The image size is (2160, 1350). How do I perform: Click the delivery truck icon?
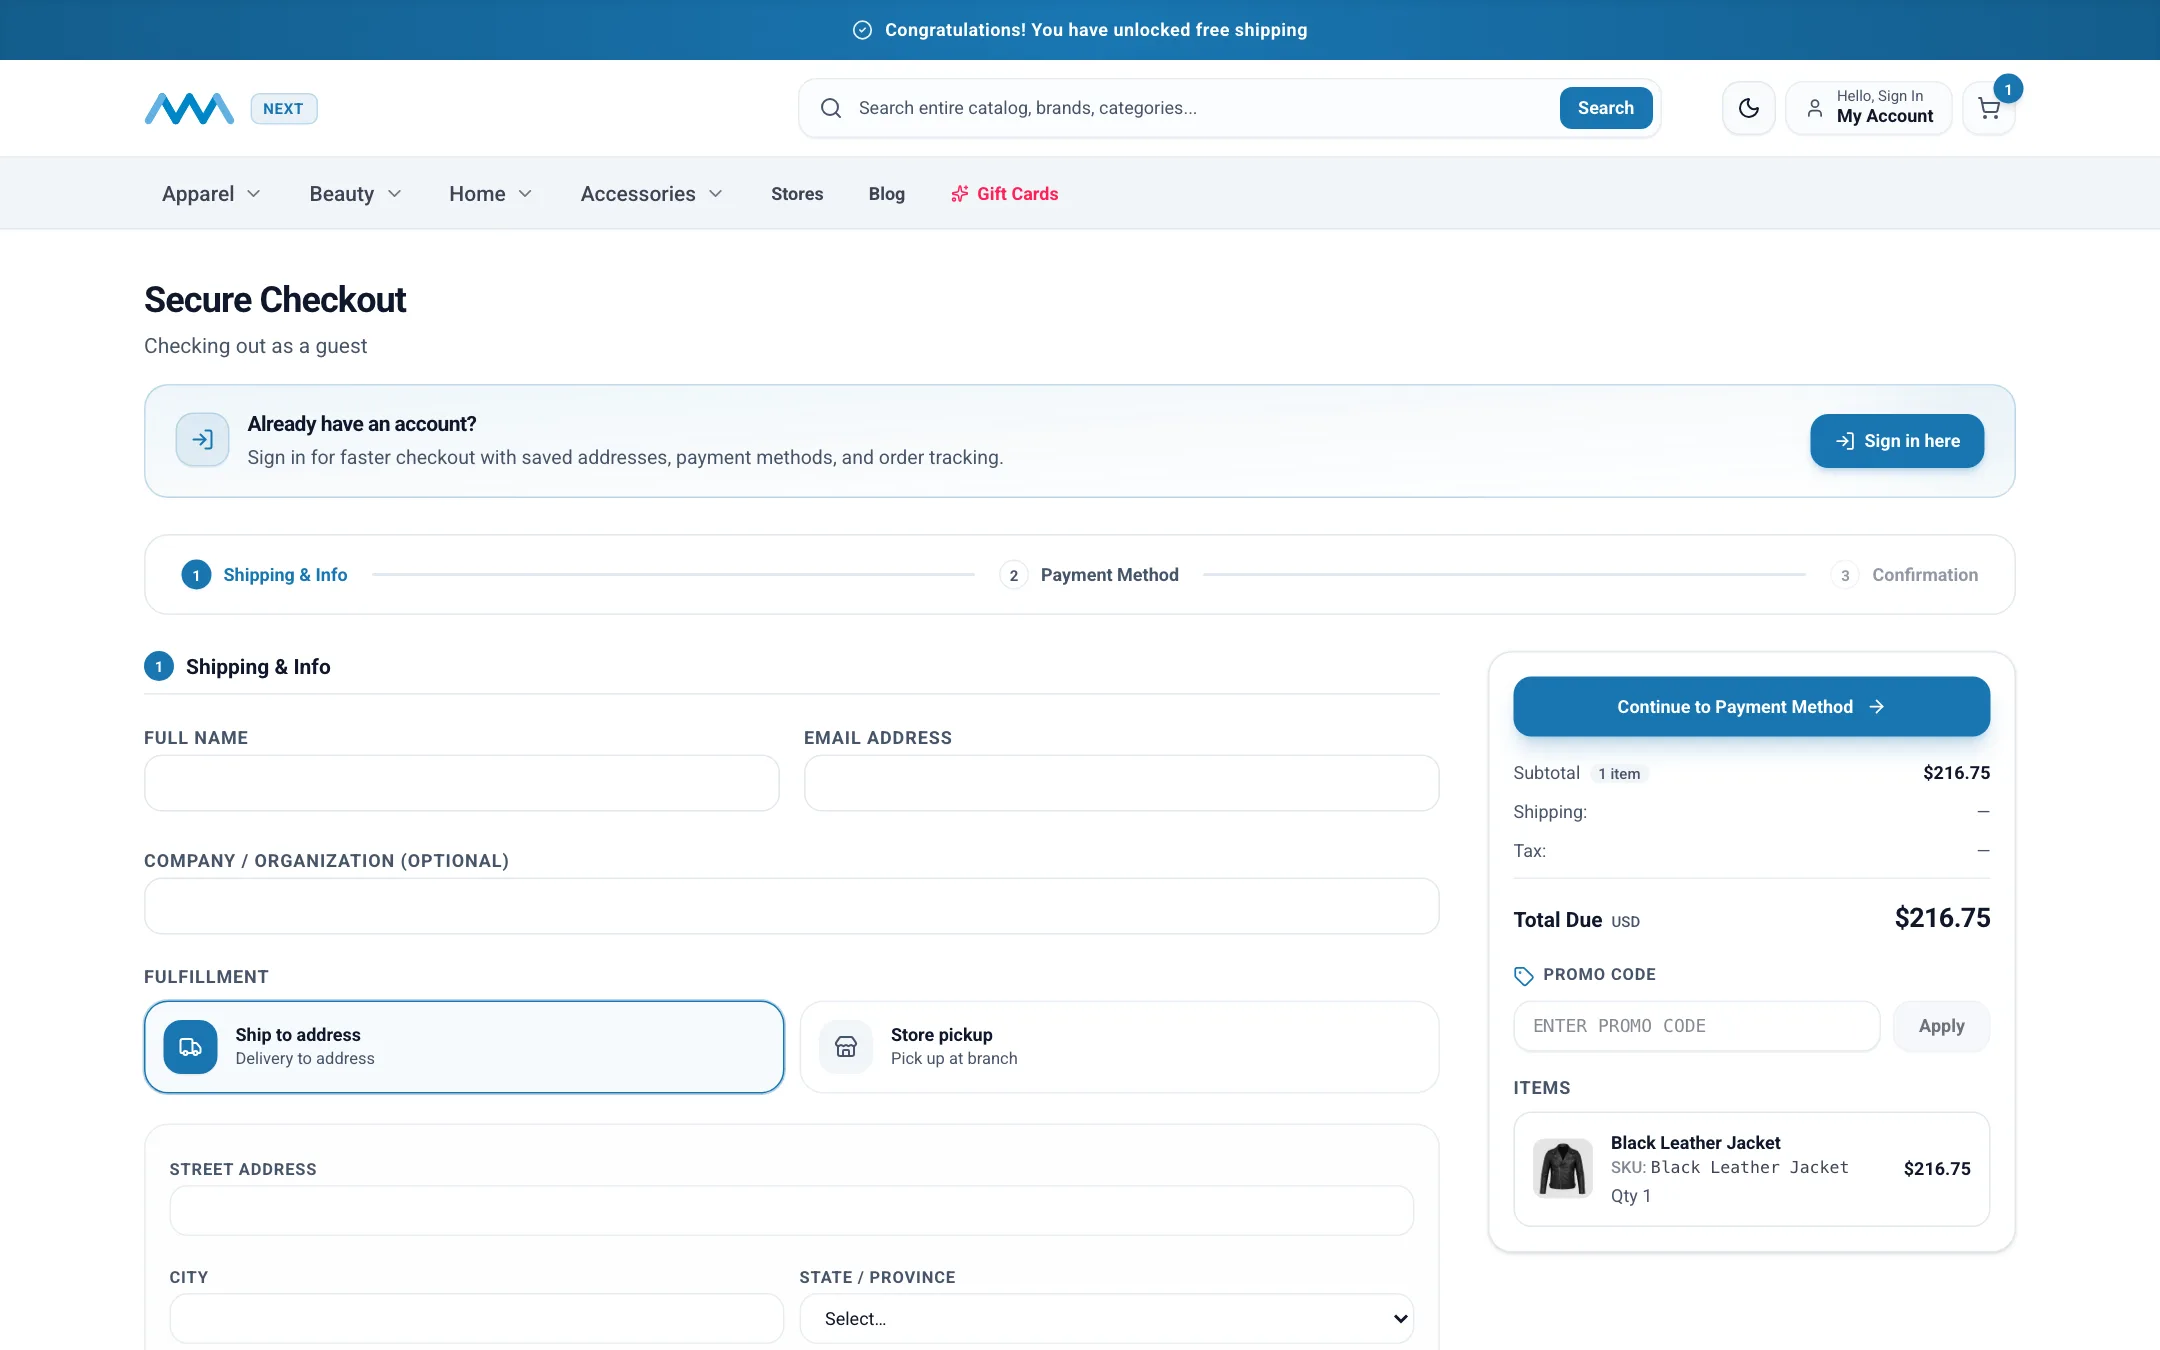190,1047
